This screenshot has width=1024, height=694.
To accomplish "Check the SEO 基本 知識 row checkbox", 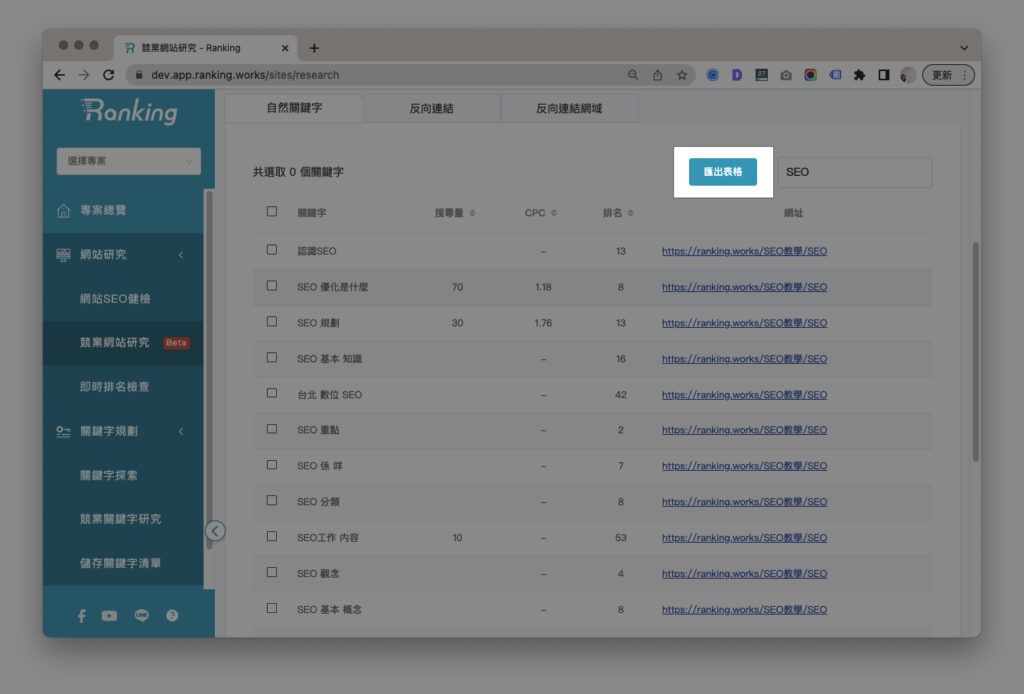I will [x=272, y=358].
